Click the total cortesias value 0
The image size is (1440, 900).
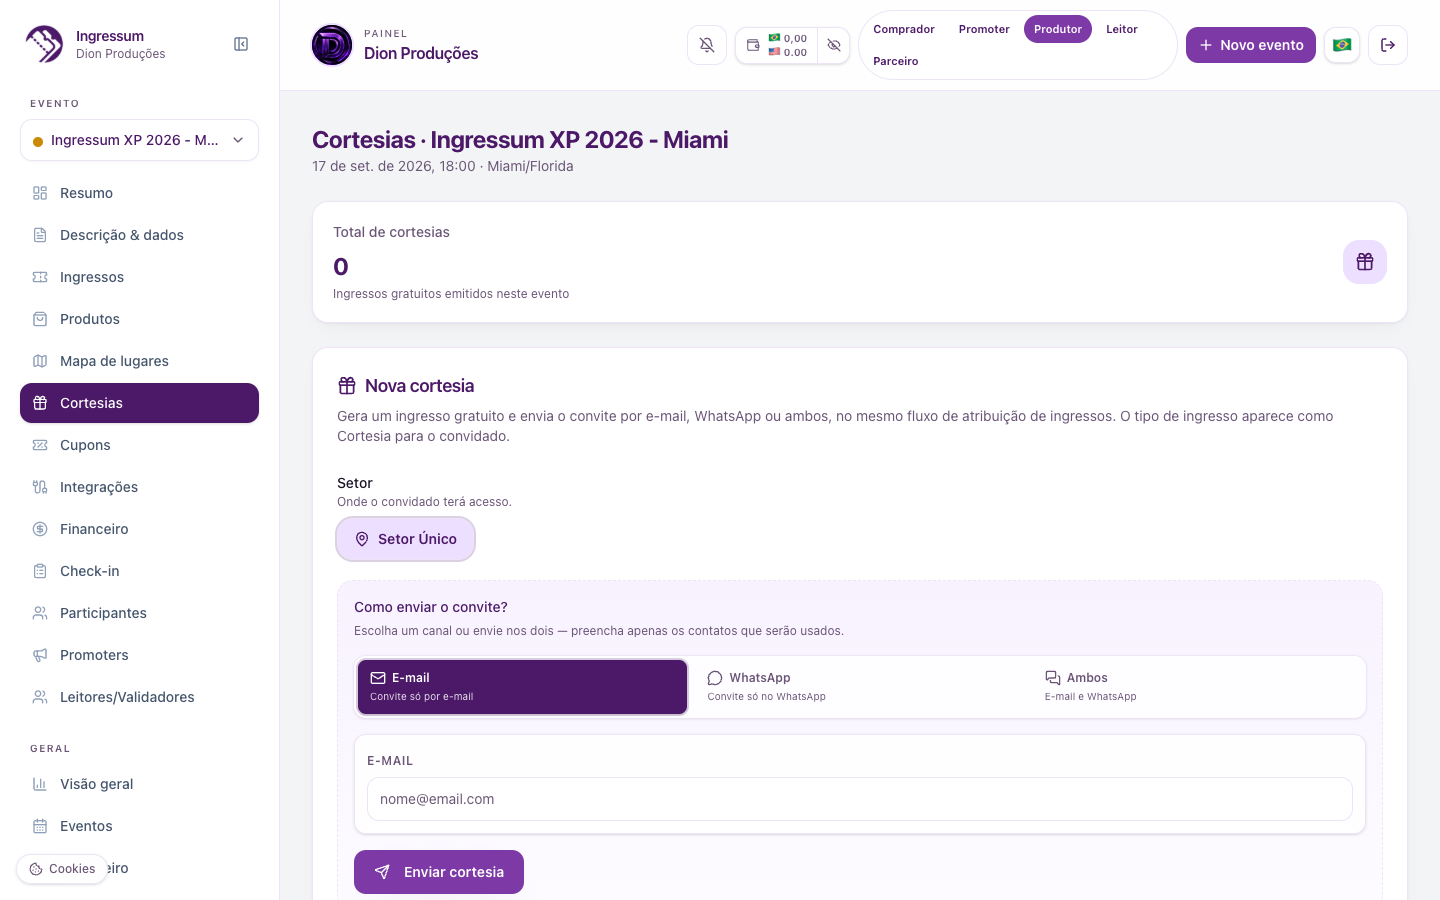tap(341, 267)
